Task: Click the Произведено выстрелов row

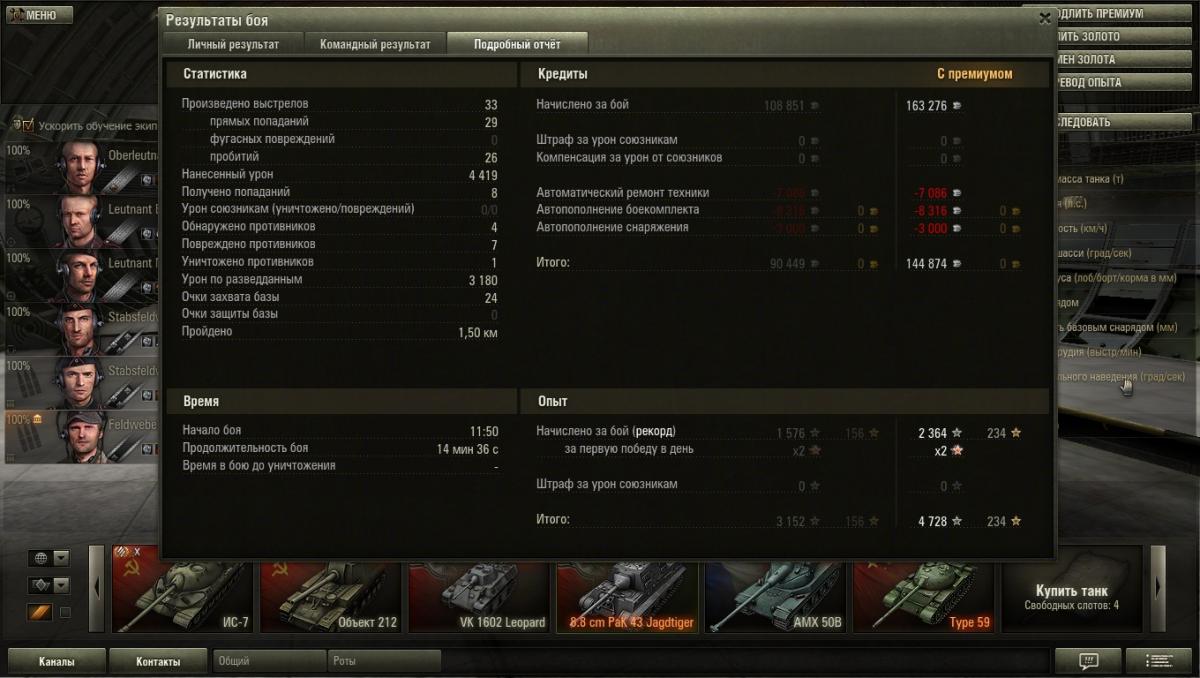Action: [x=340, y=104]
